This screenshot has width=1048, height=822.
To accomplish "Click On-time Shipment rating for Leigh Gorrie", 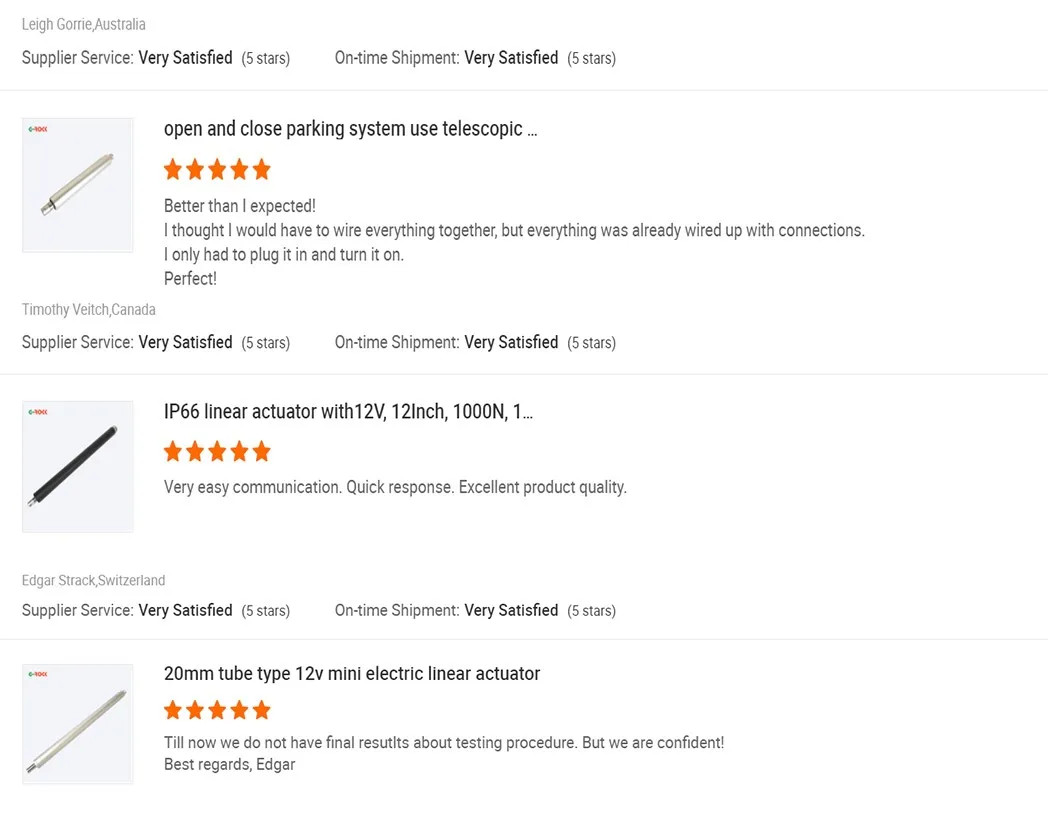I will coord(511,58).
